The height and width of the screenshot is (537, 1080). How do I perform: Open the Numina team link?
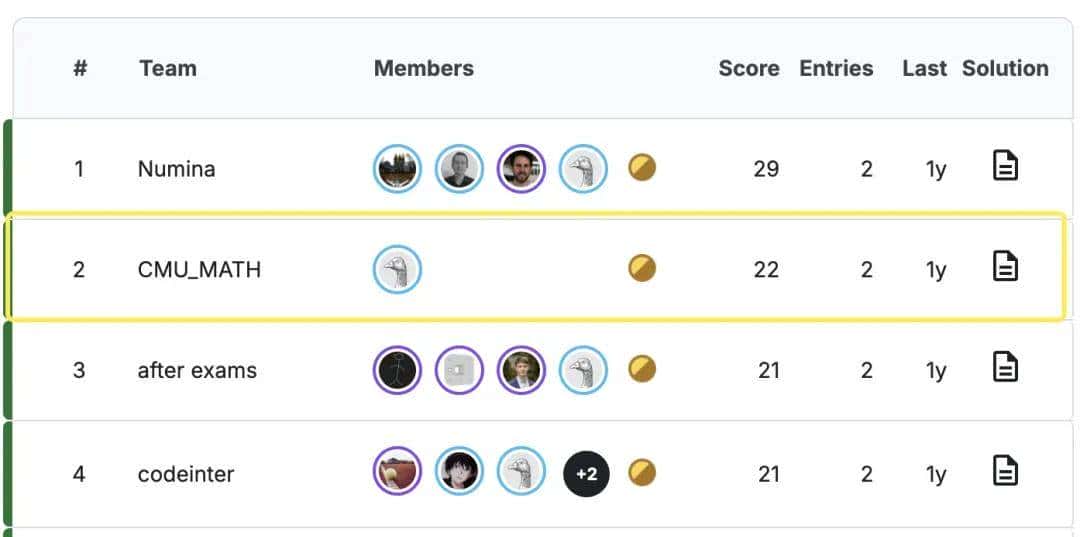176,169
